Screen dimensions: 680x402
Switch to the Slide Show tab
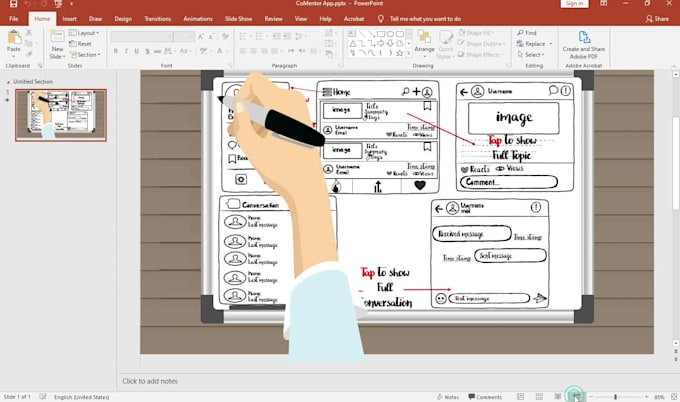239,19
